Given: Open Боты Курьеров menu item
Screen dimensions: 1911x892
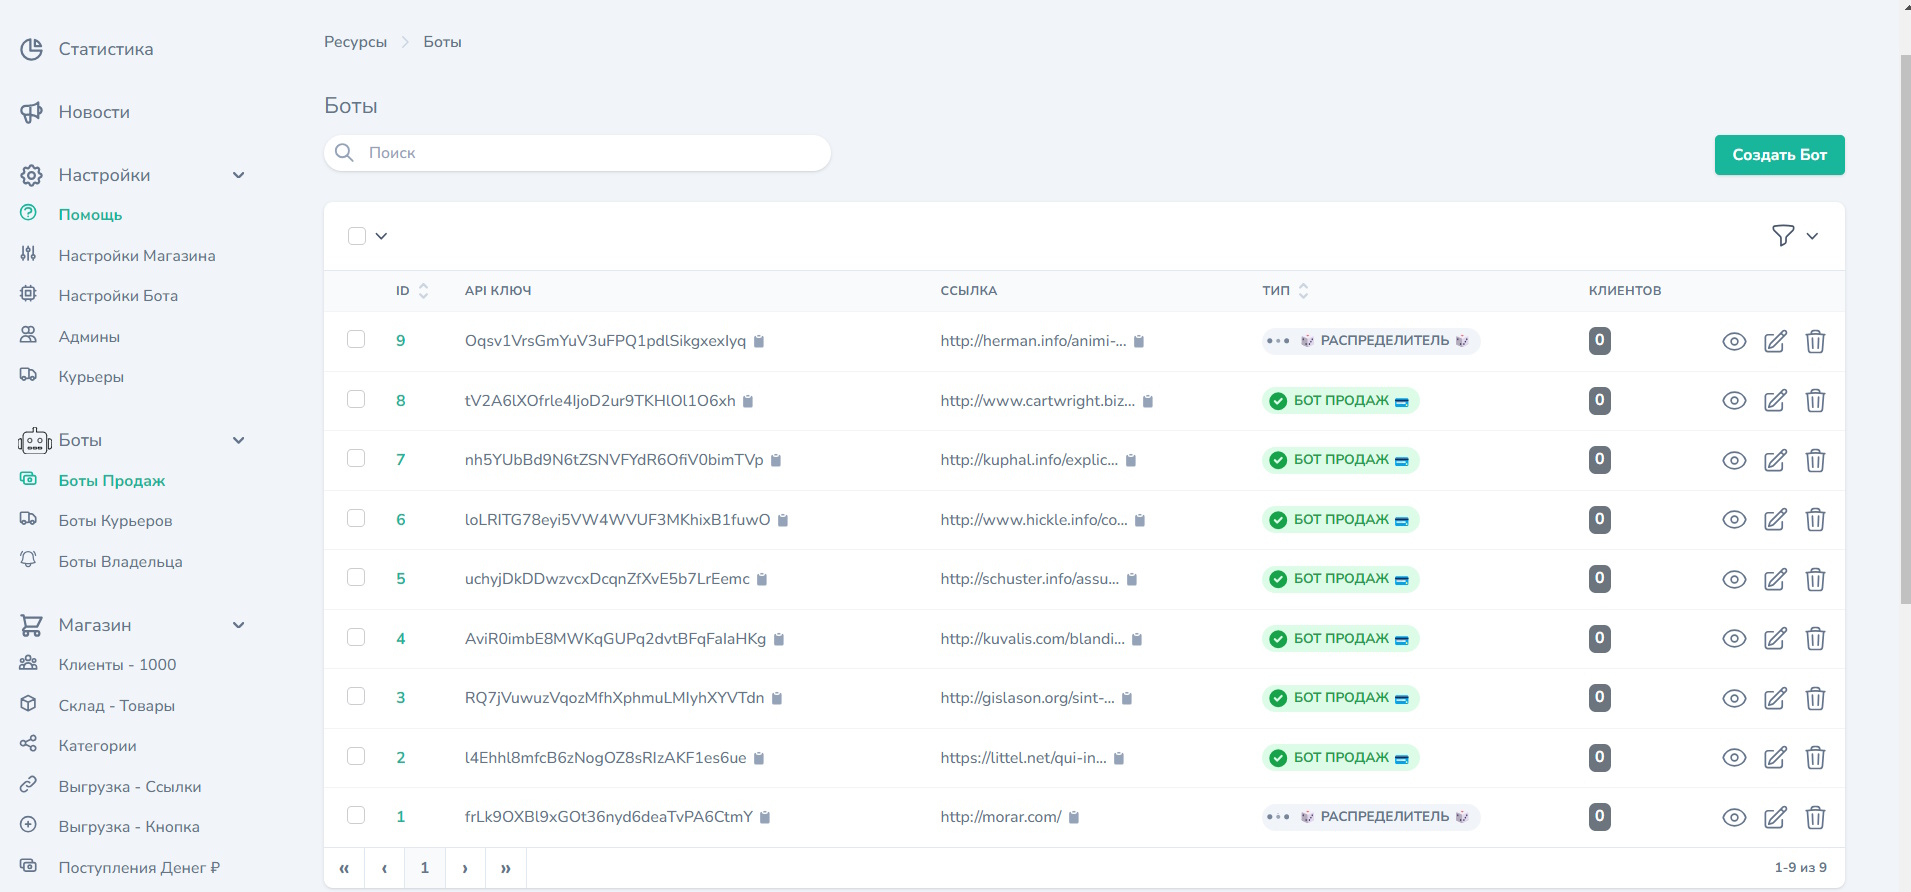Looking at the screenshot, I should (x=115, y=521).
